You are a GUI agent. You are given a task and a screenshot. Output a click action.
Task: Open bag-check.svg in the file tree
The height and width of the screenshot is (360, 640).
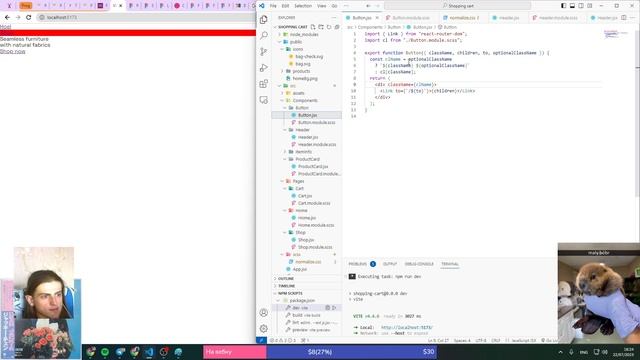309,56
